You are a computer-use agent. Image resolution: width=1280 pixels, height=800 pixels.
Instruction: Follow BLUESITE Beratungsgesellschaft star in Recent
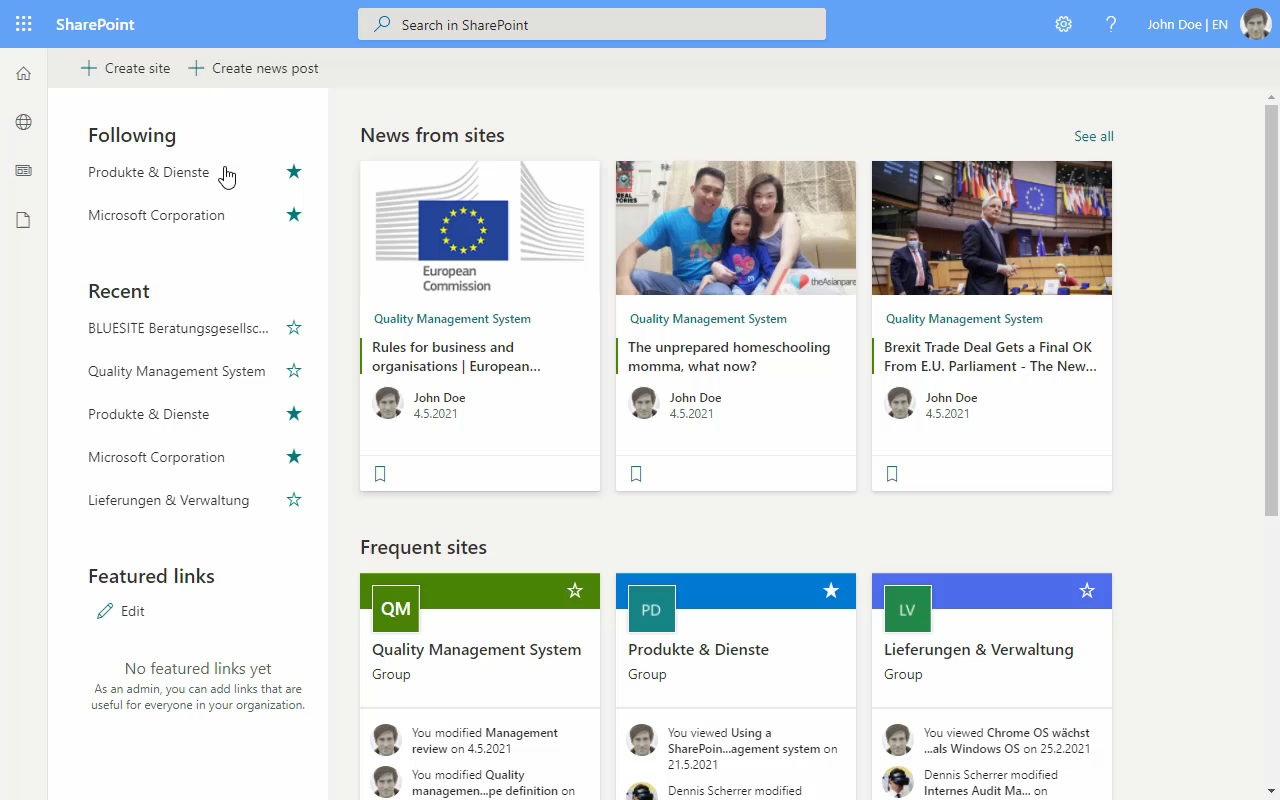(x=294, y=328)
